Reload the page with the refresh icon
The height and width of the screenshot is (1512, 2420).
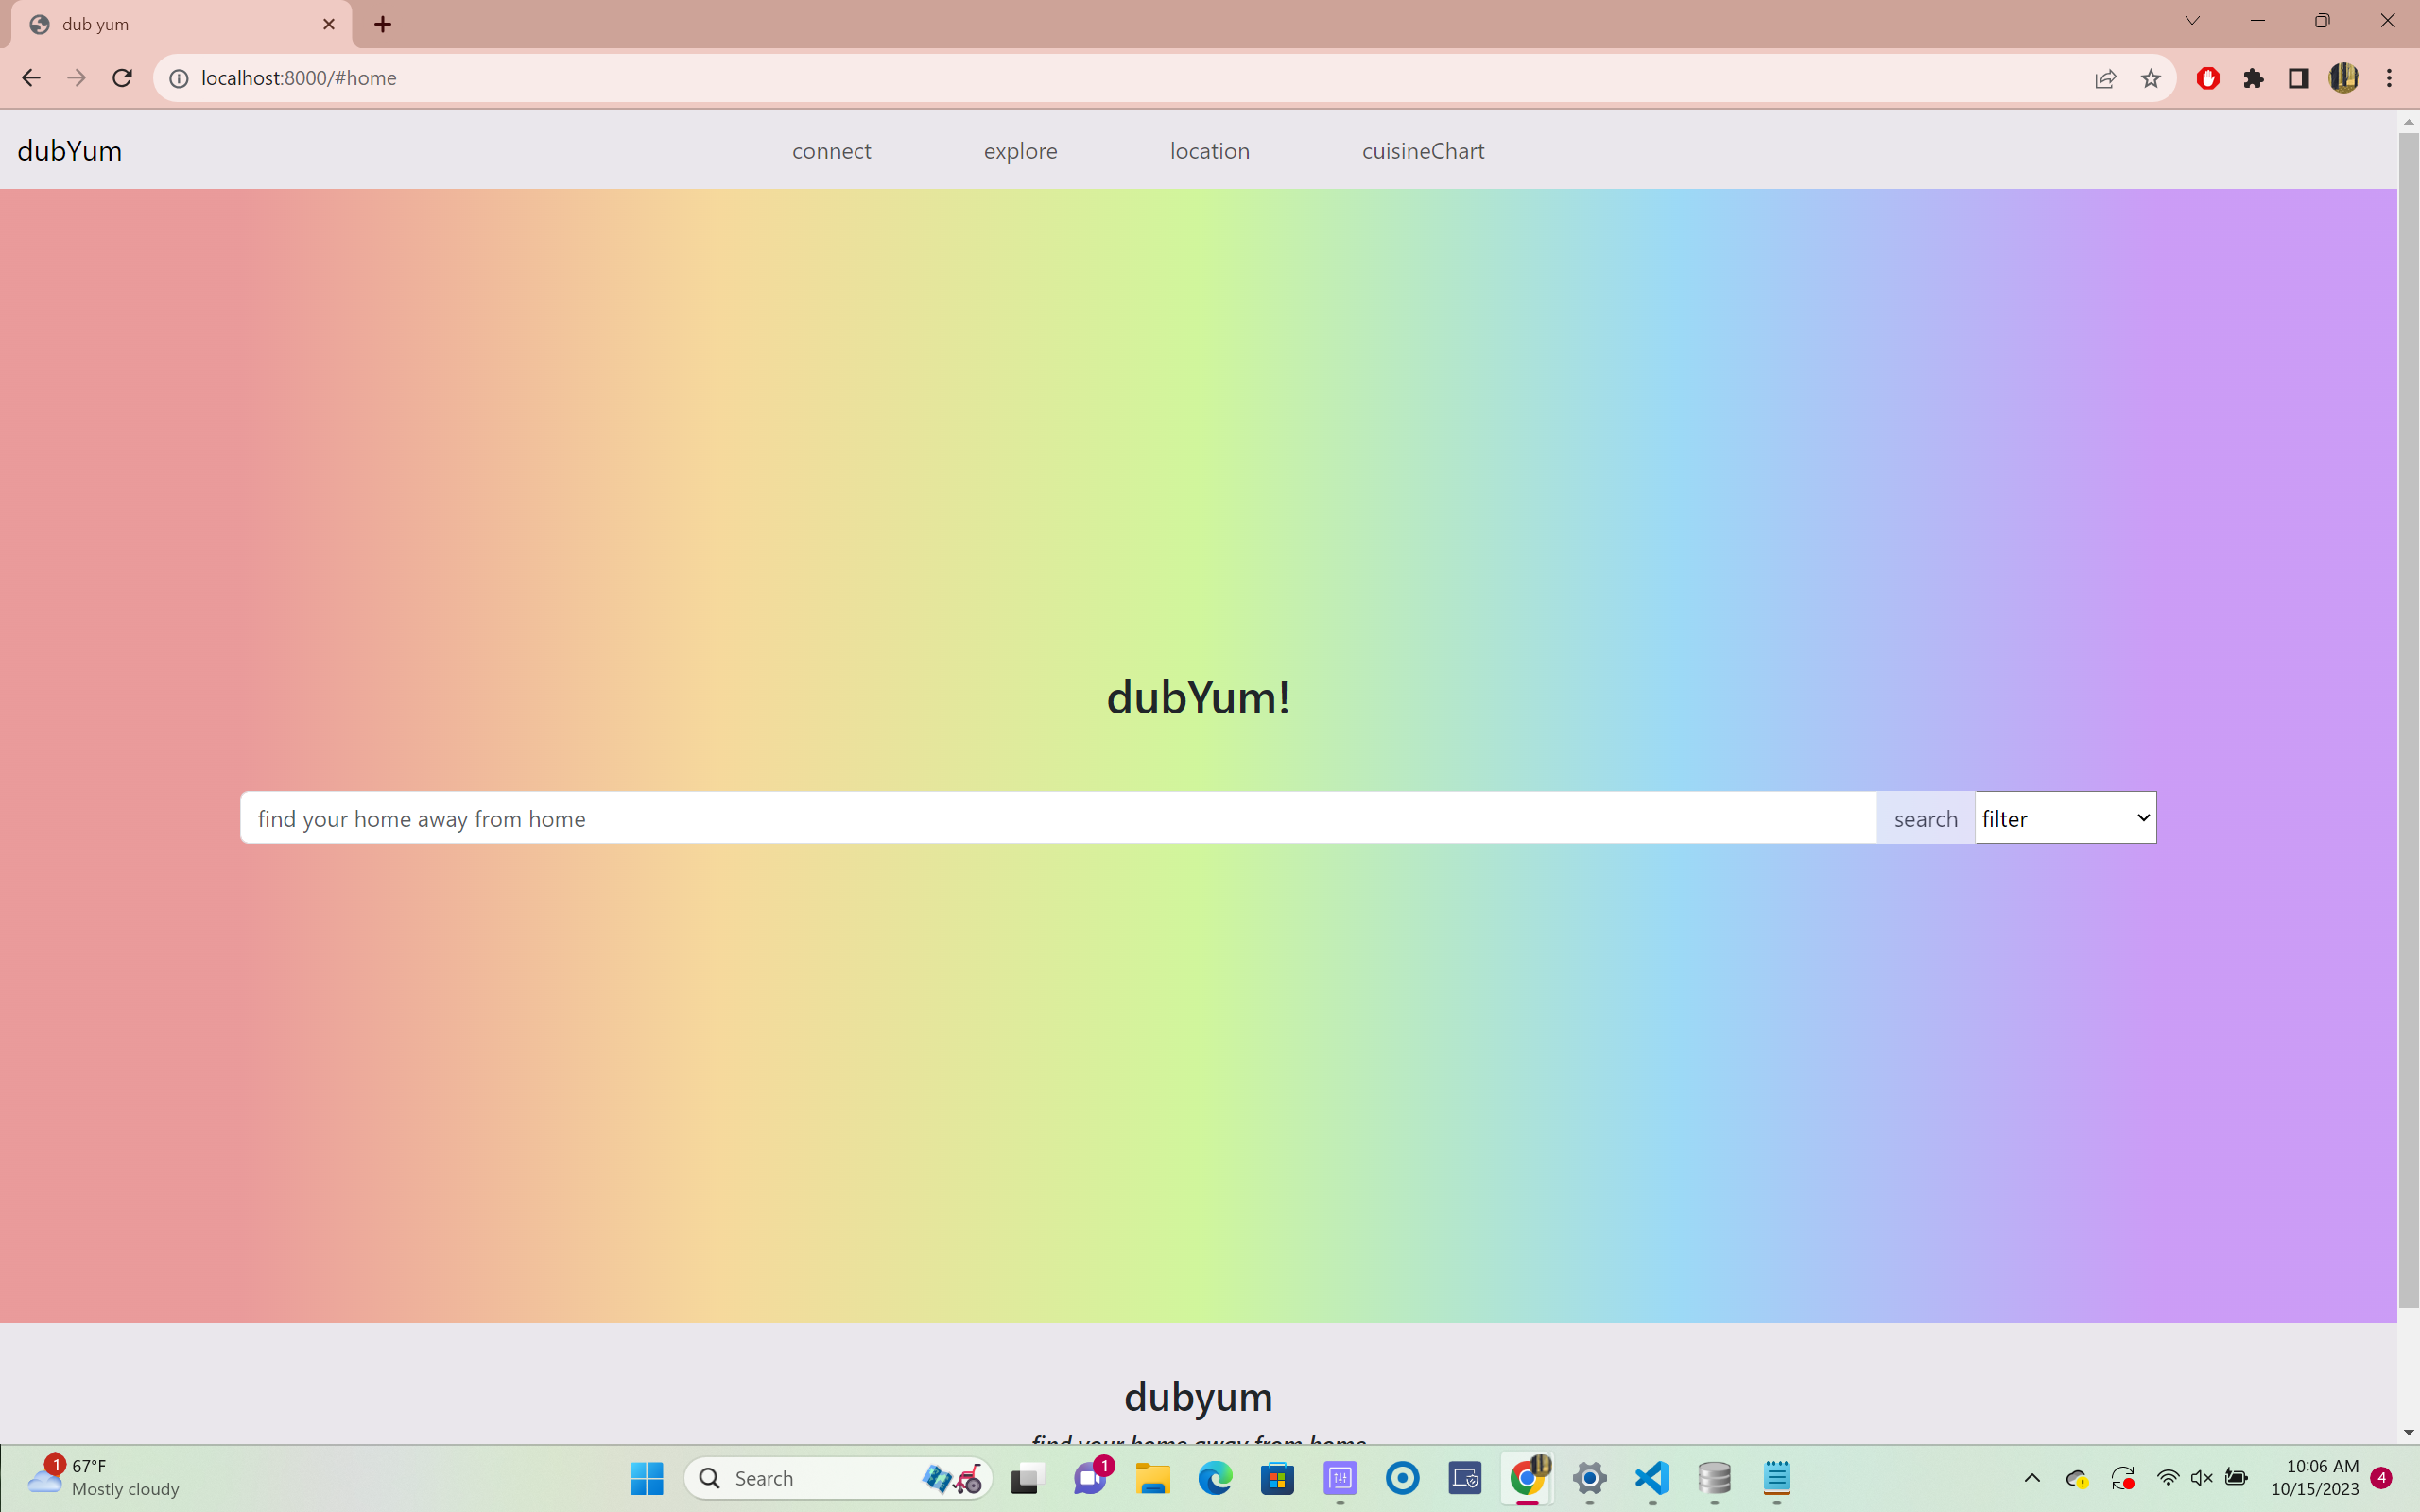122,78
